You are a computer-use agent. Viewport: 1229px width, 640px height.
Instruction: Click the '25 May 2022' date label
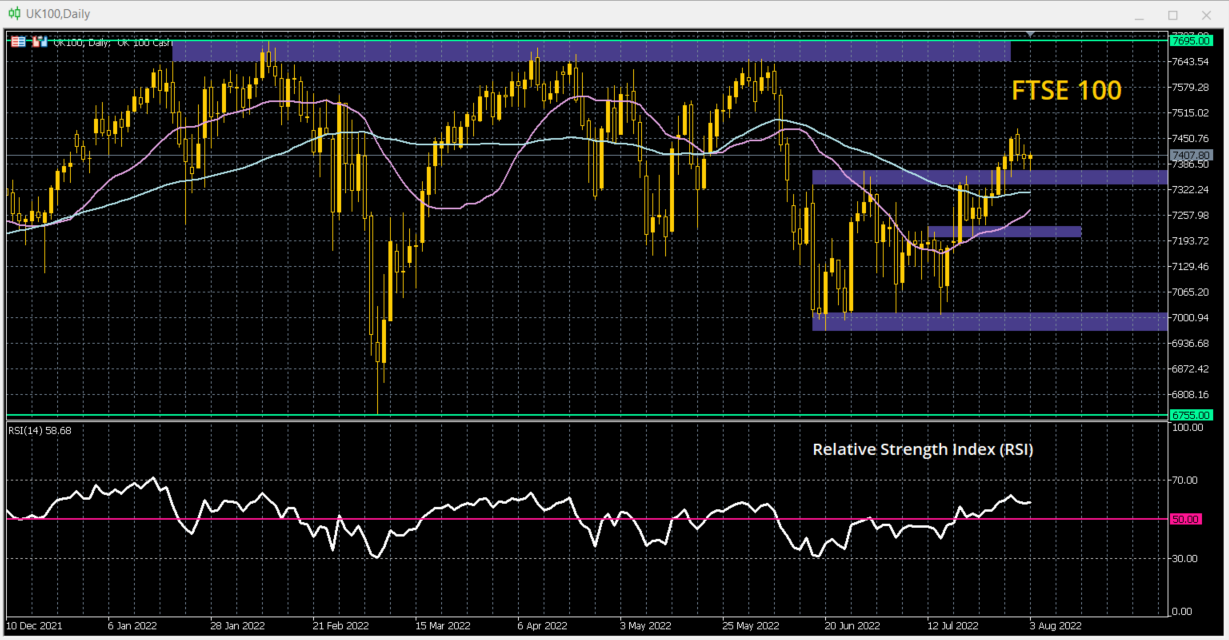(x=752, y=628)
